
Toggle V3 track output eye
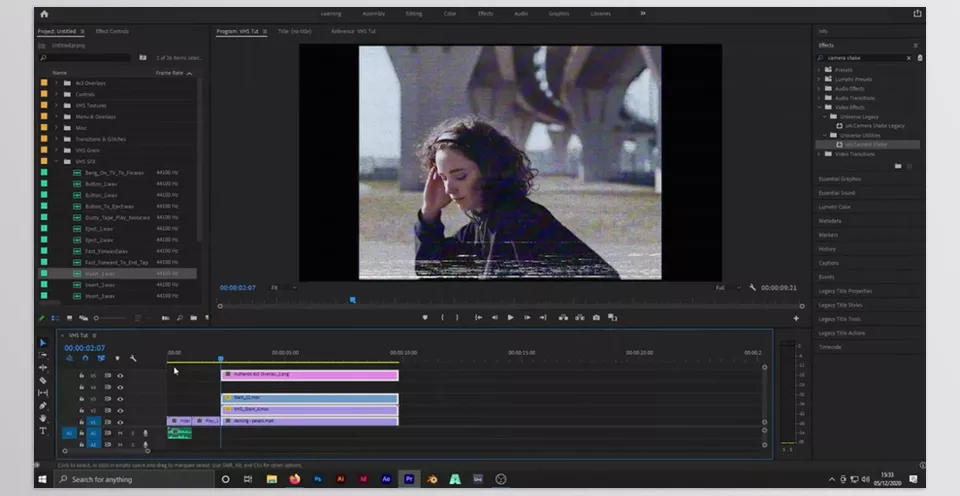[x=120, y=399]
